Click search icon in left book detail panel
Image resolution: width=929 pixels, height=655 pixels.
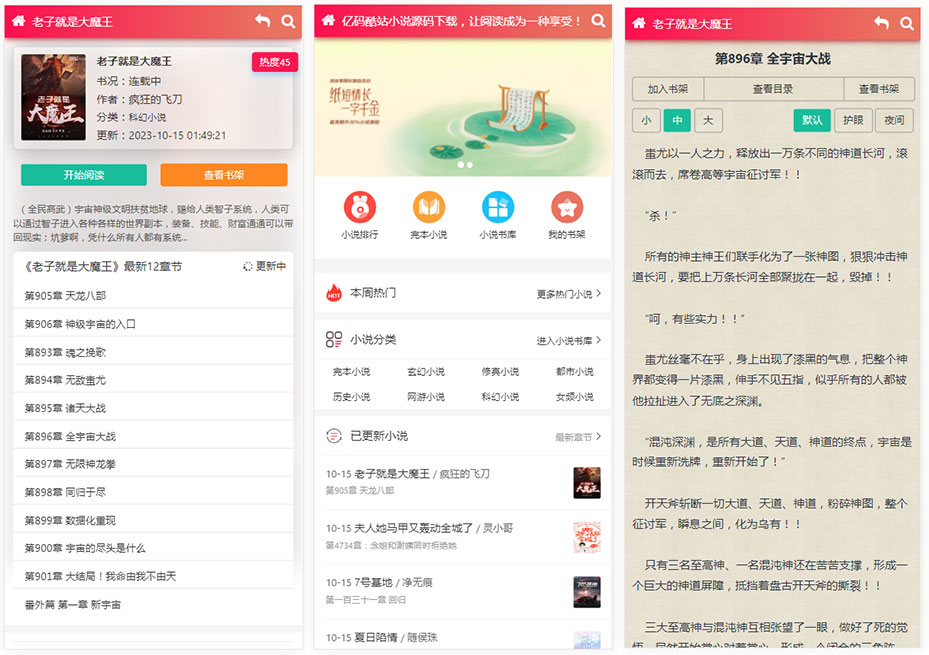[289, 21]
